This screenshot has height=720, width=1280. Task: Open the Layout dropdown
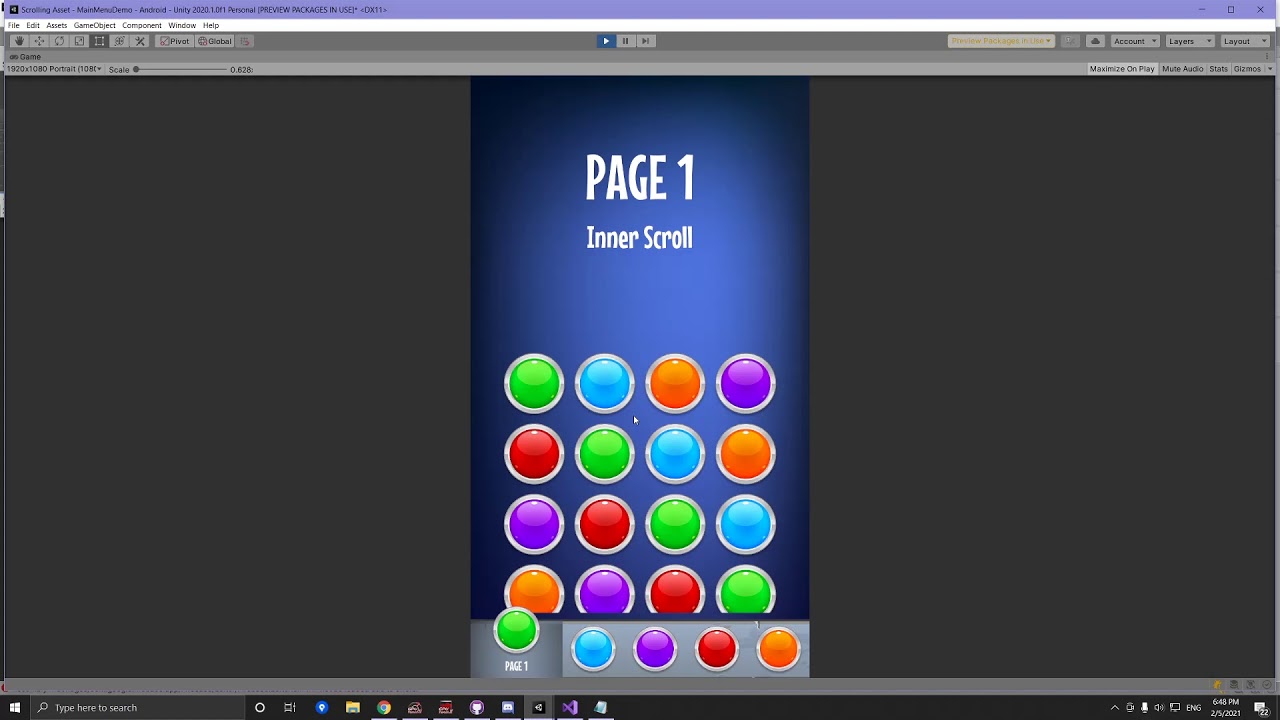(x=1245, y=41)
